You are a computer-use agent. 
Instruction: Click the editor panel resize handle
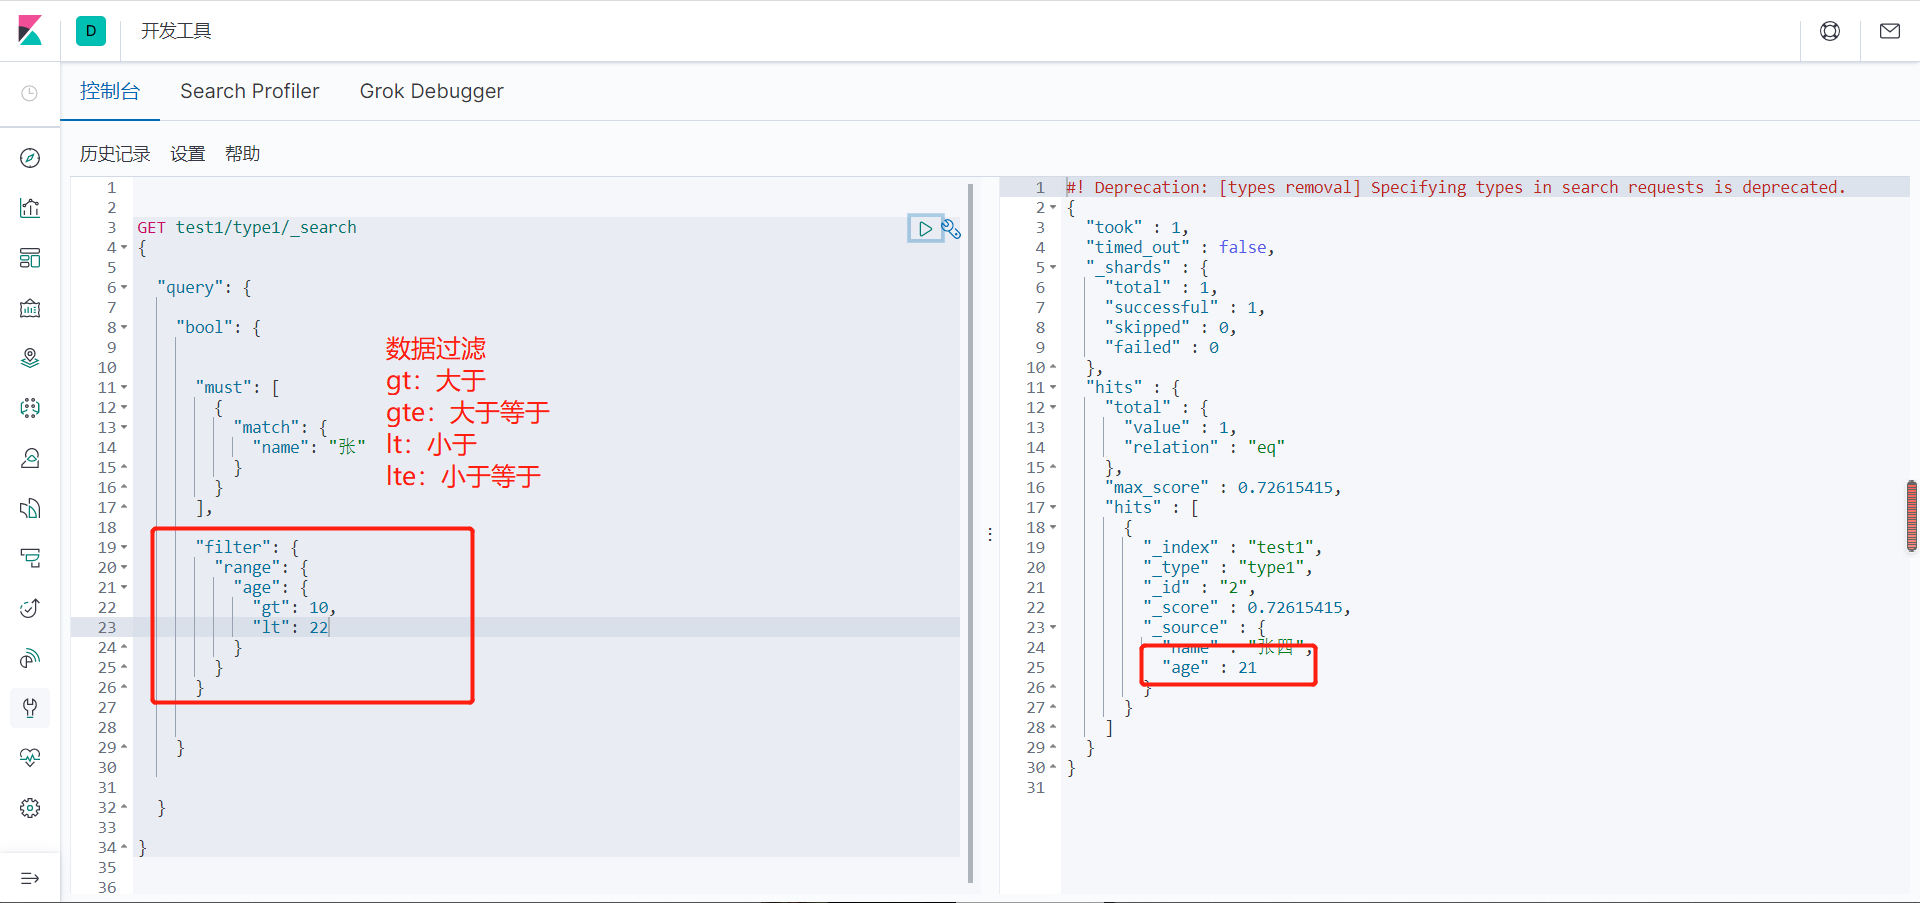[990, 535]
